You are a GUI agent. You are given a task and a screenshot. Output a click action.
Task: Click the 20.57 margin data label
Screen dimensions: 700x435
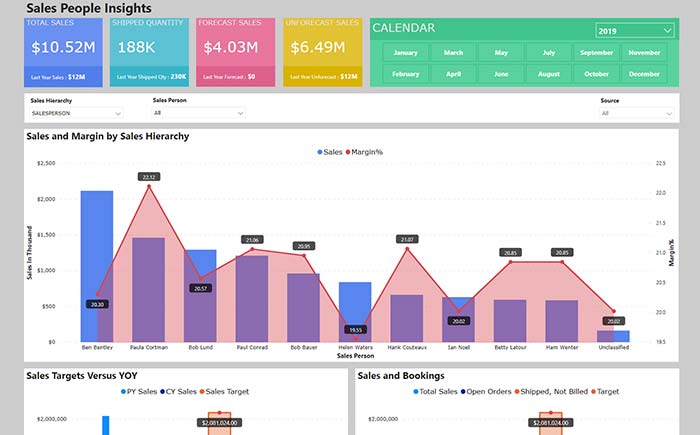click(x=200, y=289)
